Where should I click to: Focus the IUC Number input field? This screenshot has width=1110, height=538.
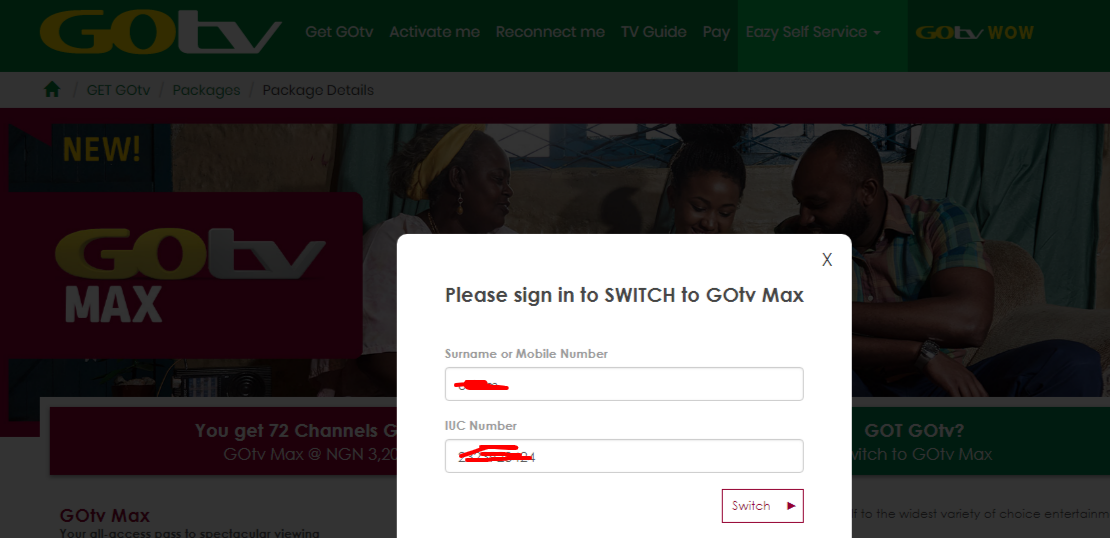point(624,456)
